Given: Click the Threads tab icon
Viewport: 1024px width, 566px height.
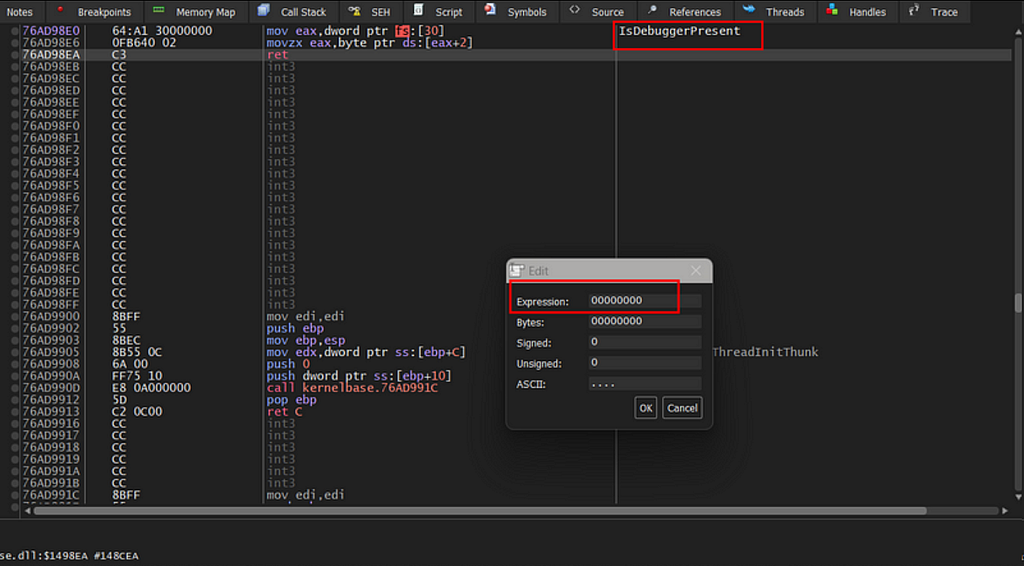Looking at the screenshot, I should click(750, 9).
